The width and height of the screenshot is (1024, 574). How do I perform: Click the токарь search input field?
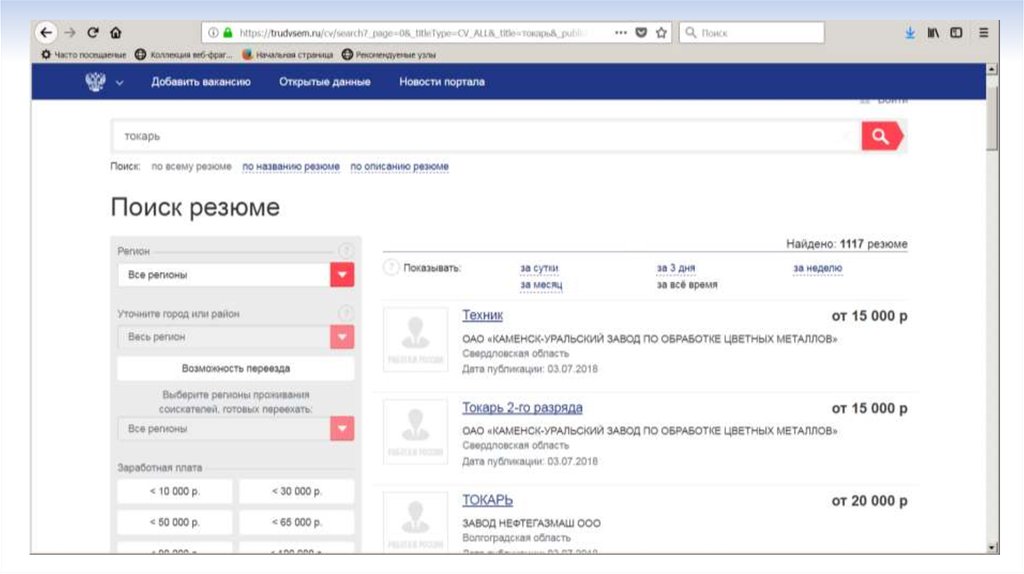click(x=485, y=136)
